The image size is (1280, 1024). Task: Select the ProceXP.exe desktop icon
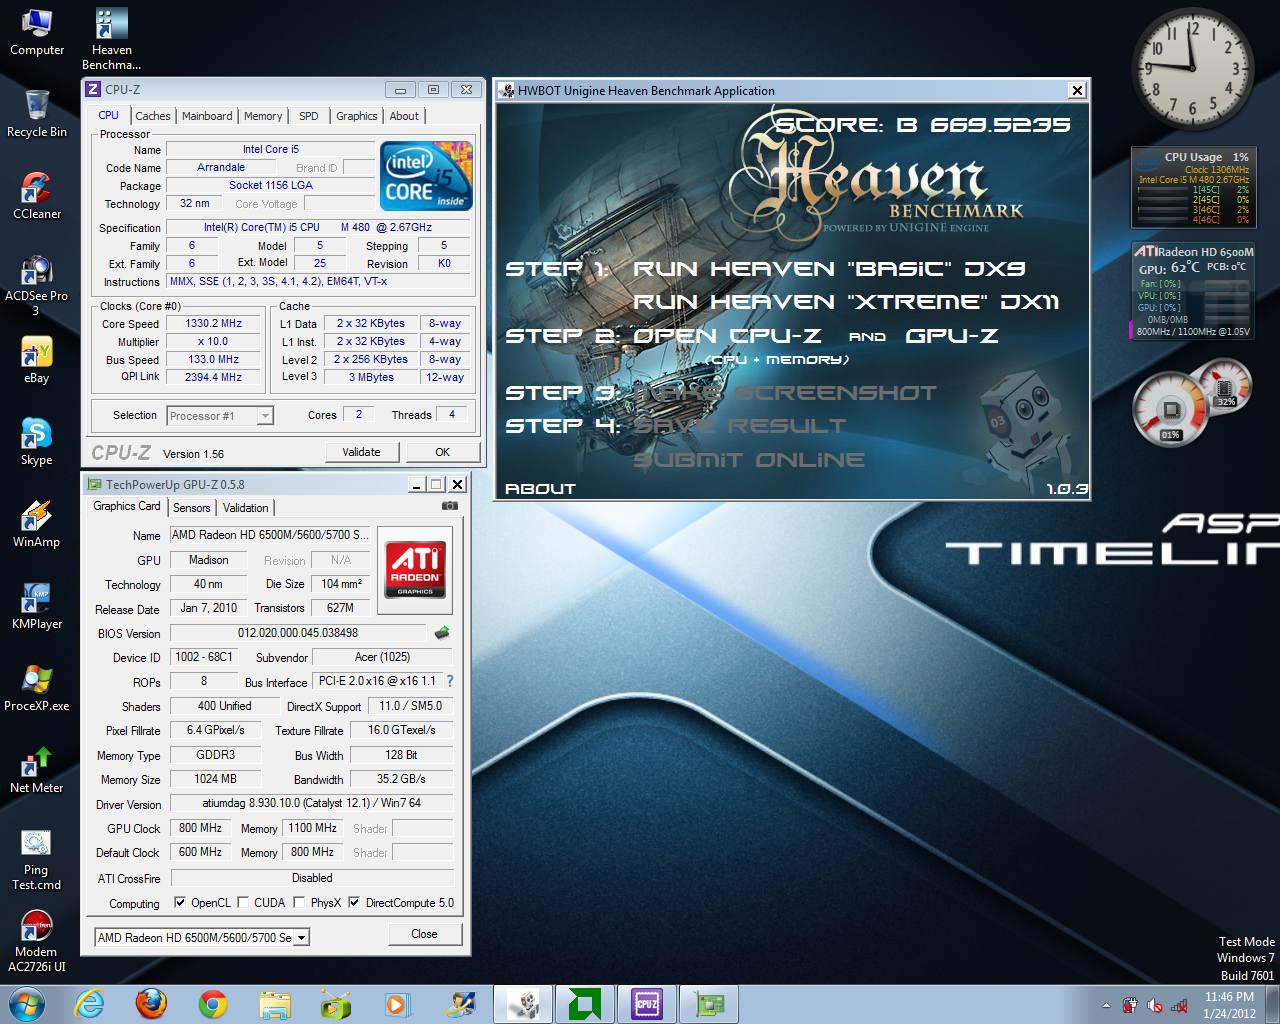[37, 687]
